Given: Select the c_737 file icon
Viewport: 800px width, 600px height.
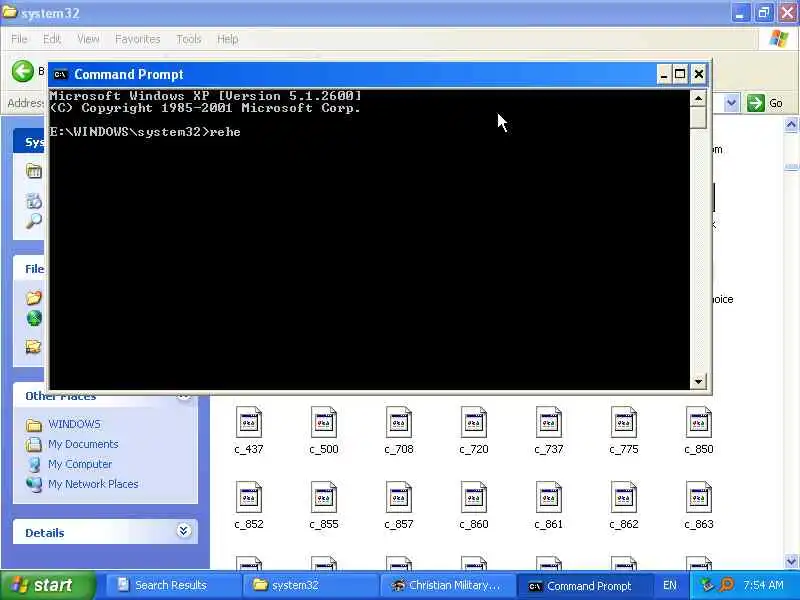Looking at the screenshot, I should (549, 422).
